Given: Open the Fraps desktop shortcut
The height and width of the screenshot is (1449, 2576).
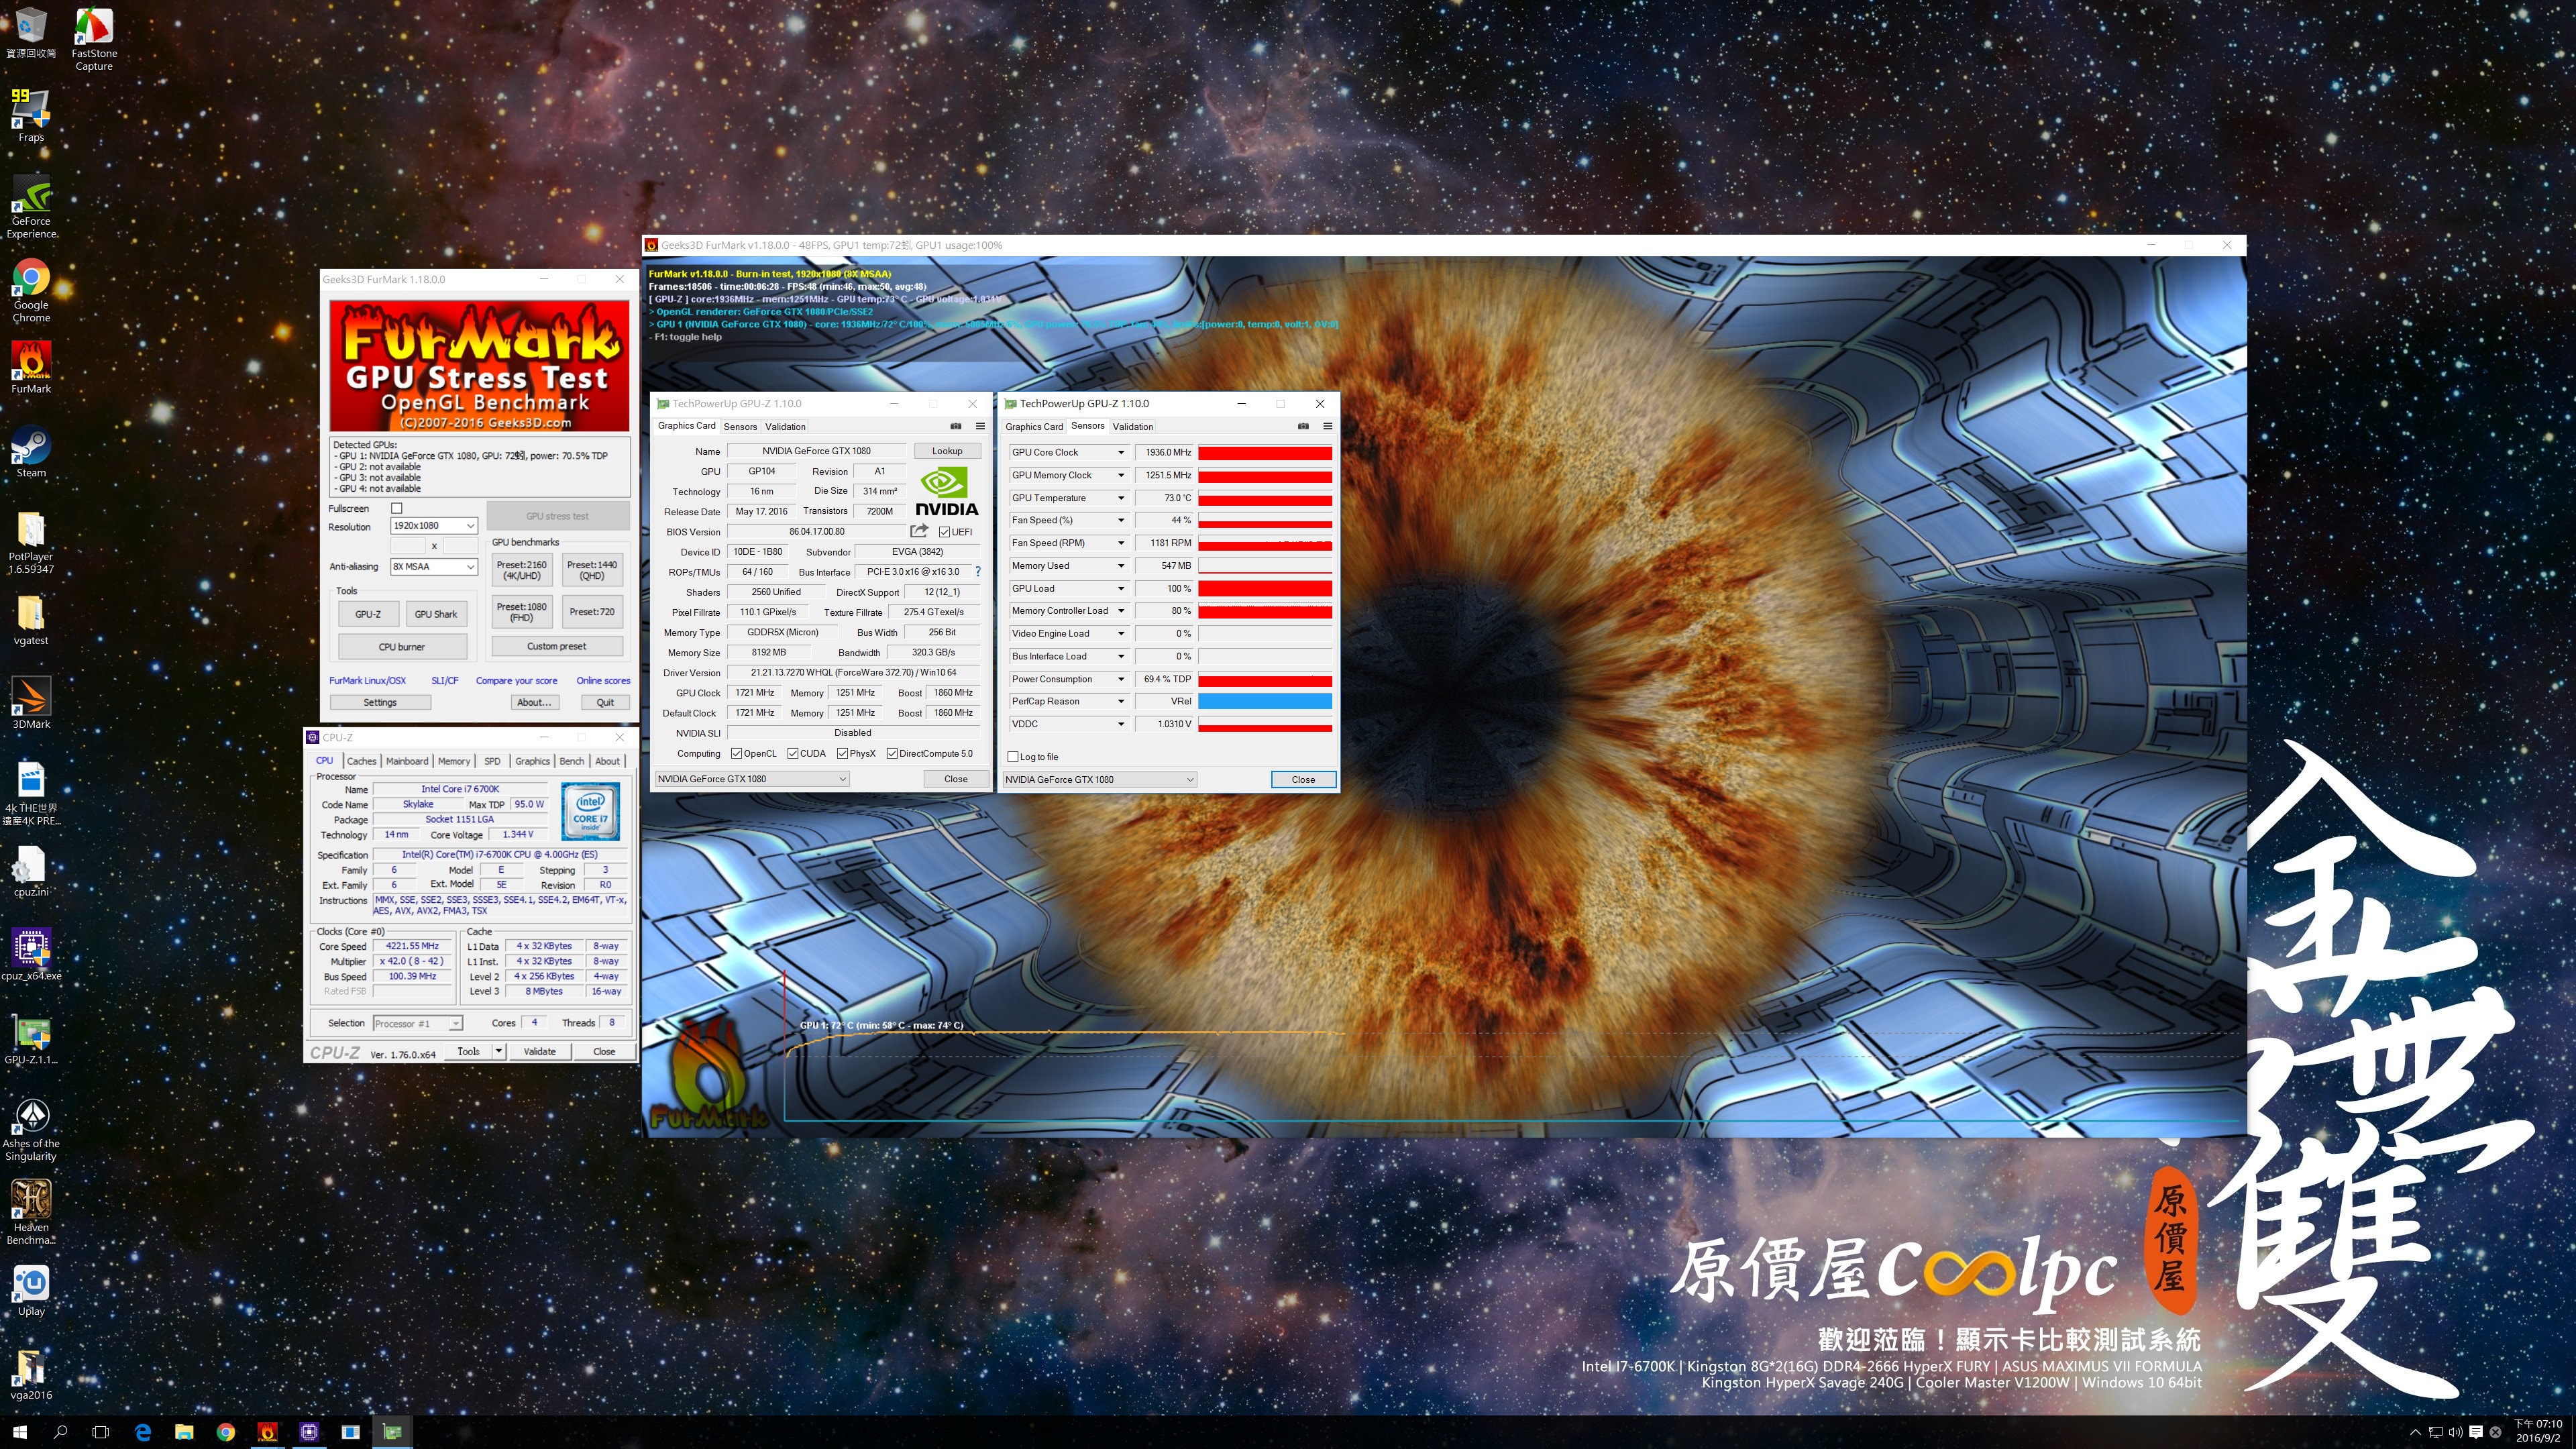Looking at the screenshot, I should click(31, 115).
